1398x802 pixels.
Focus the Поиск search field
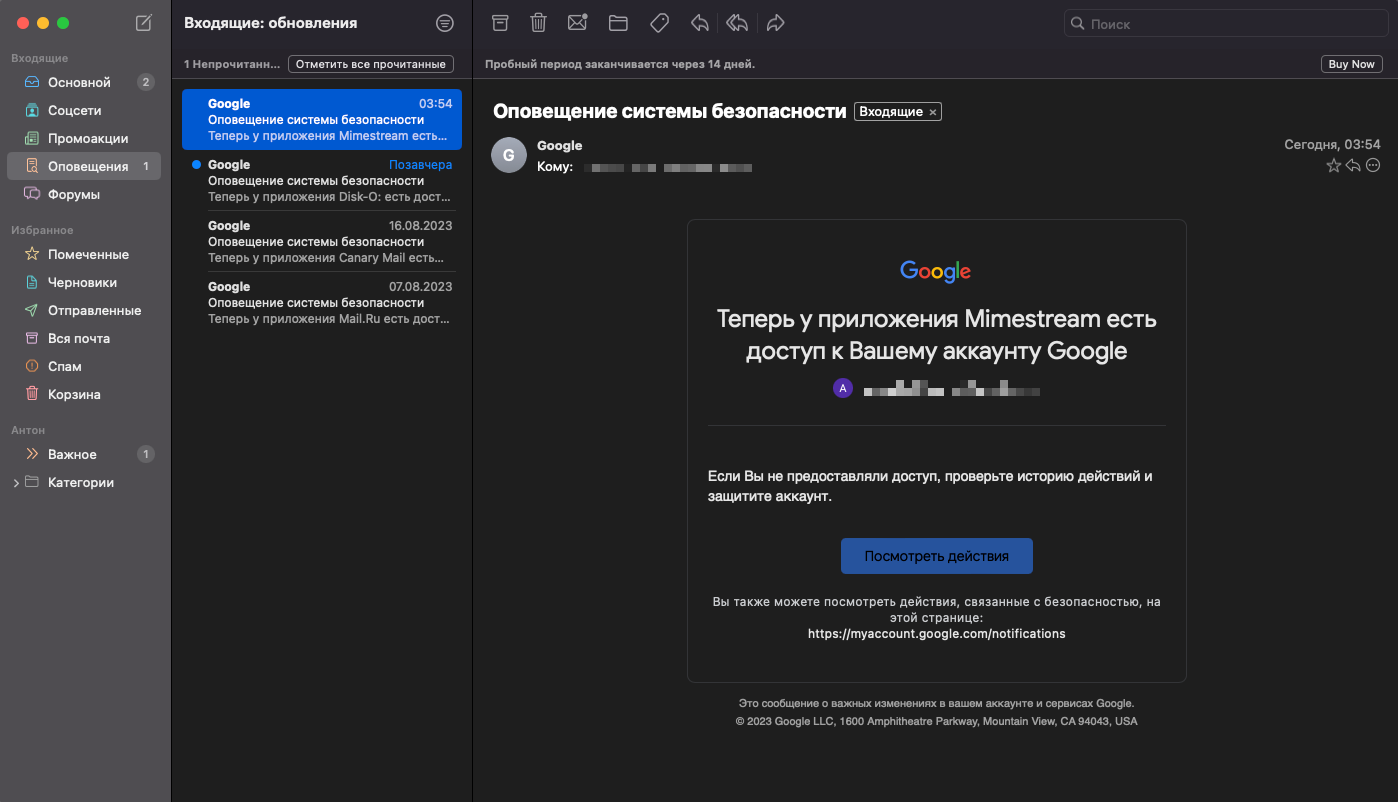[1225, 23]
